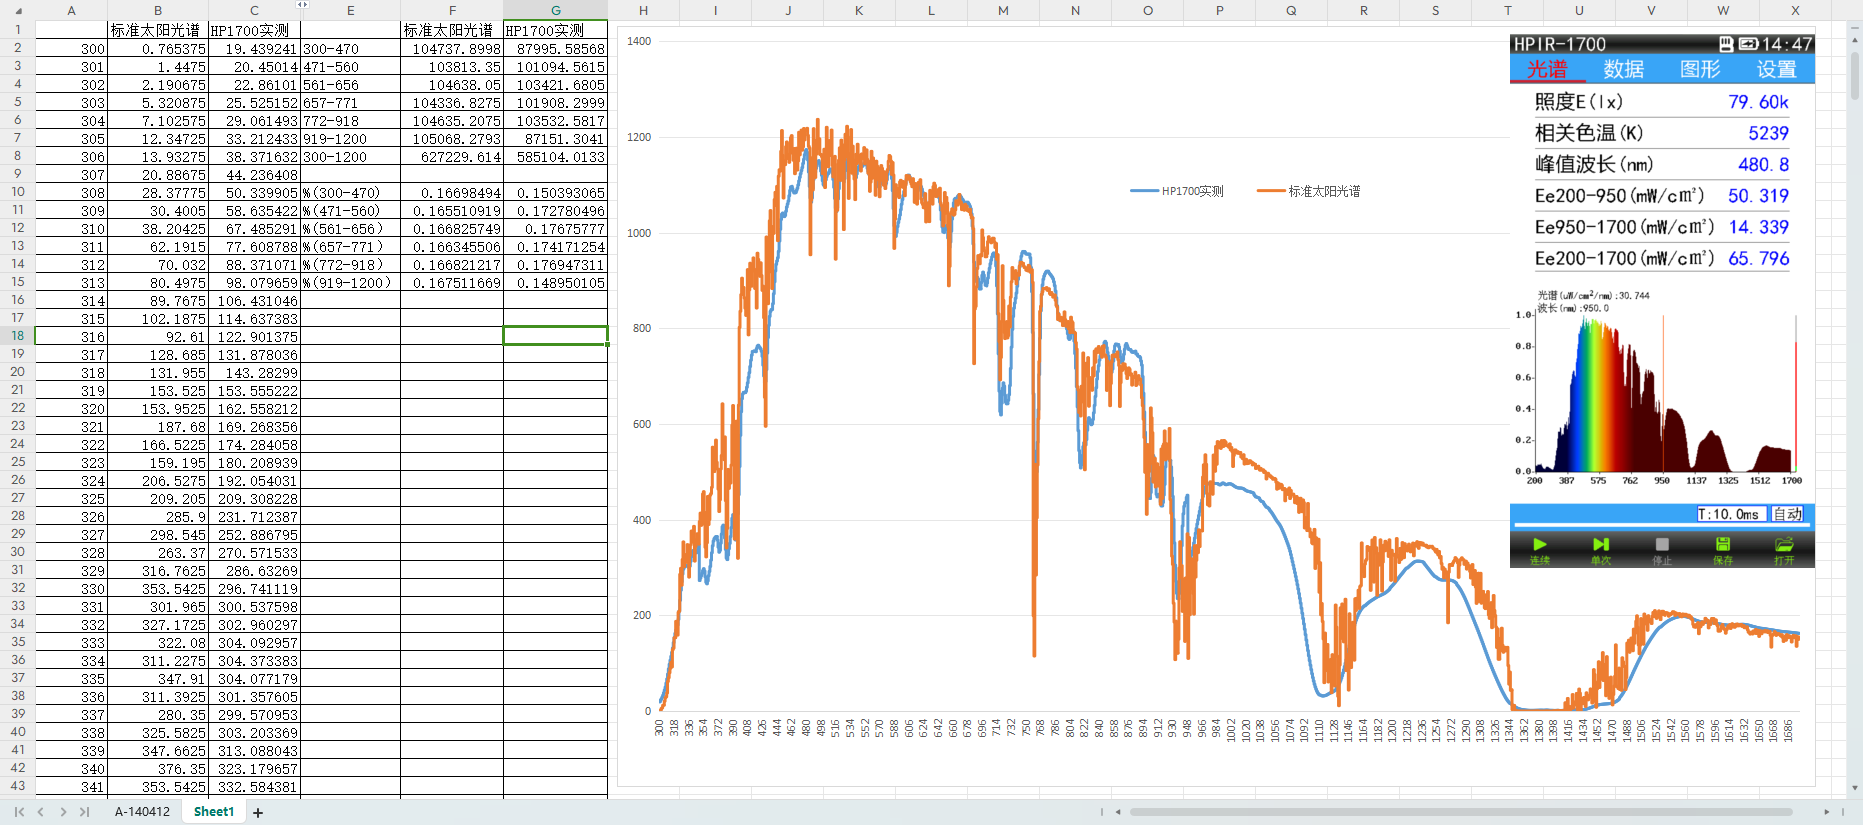Select column C header
1863x825 pixels.
(254, 10)
